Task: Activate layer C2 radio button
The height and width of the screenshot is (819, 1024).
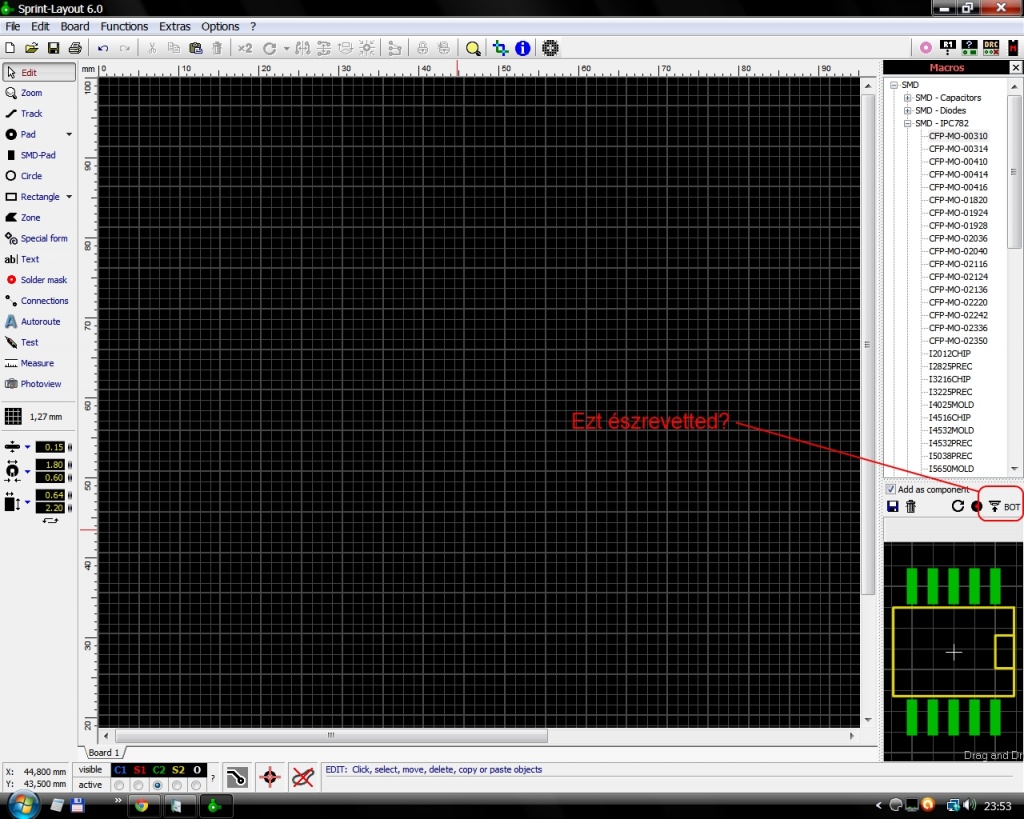Action: [x=157, y=785]
